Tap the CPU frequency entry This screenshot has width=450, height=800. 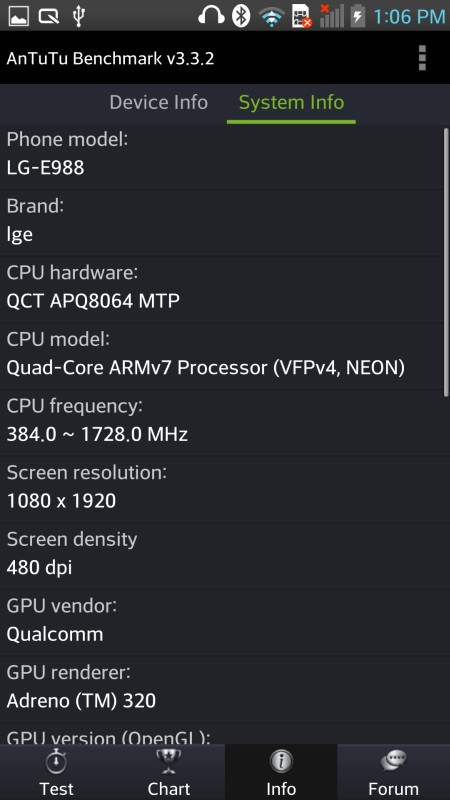coord(221,421)
